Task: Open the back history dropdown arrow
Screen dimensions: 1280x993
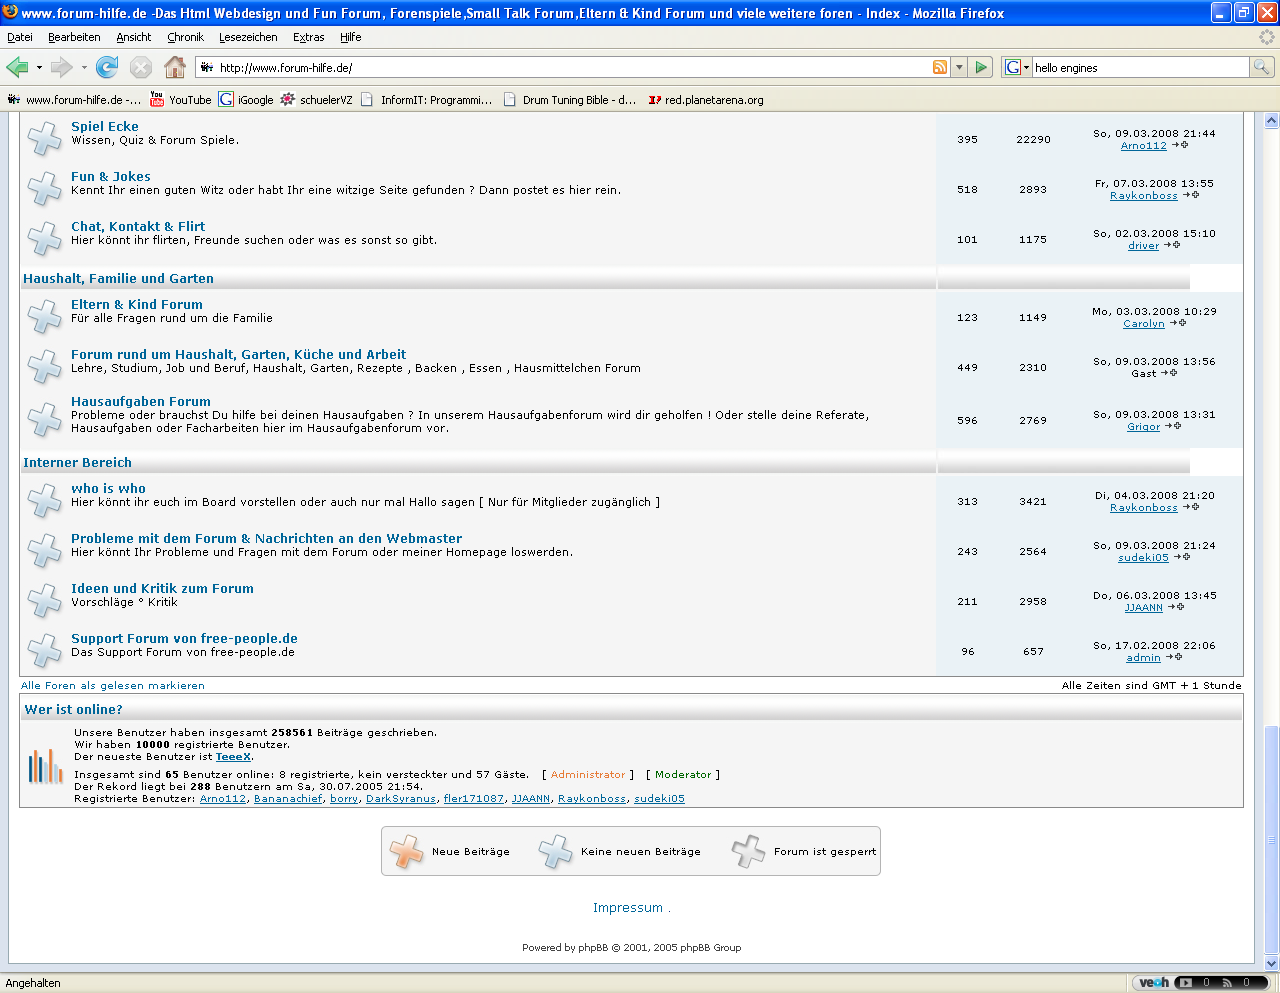Action: point(39,68)
